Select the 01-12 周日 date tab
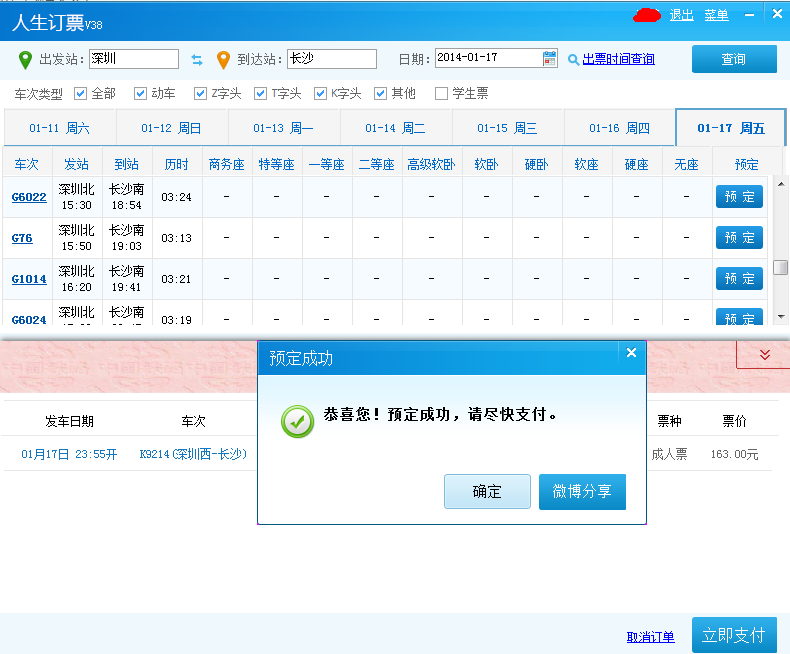 point(172,128)
